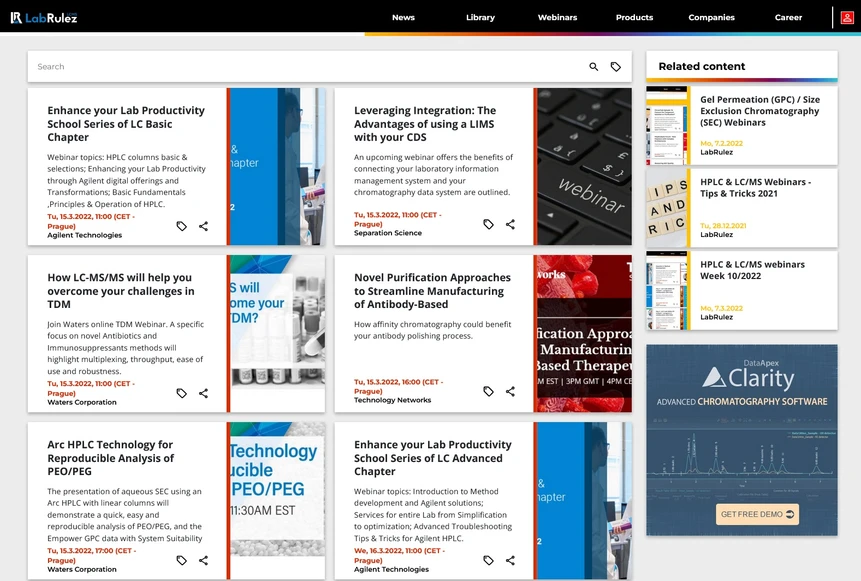Click the LC Basic Chapter card thumbnail image
This screenshot has width=861, height=581.
(277, 166)
